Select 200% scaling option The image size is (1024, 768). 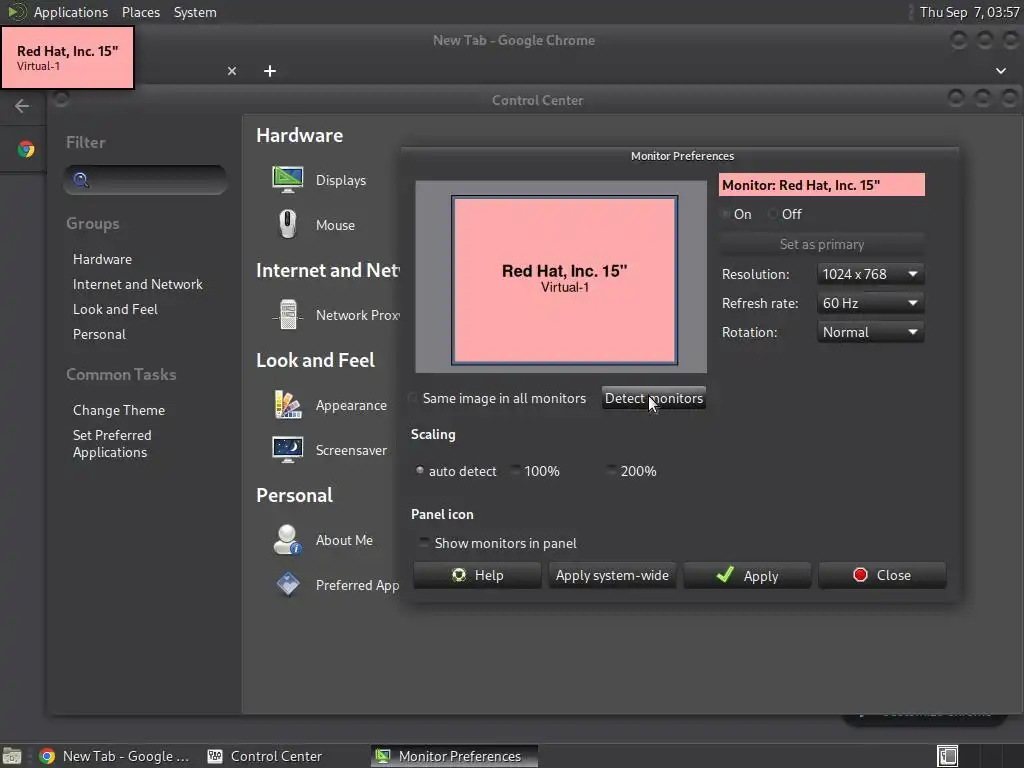coord(611,471)
